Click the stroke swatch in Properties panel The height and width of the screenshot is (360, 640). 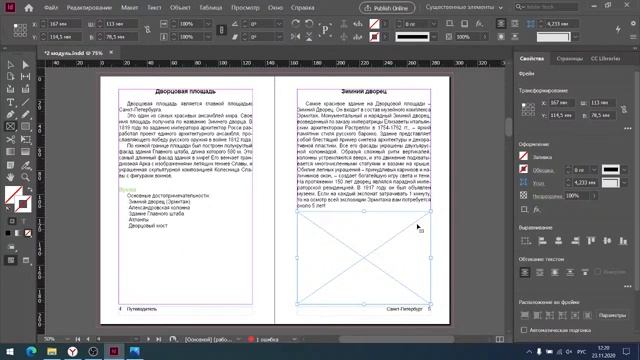pyautogui.click(x=524, y=169)
